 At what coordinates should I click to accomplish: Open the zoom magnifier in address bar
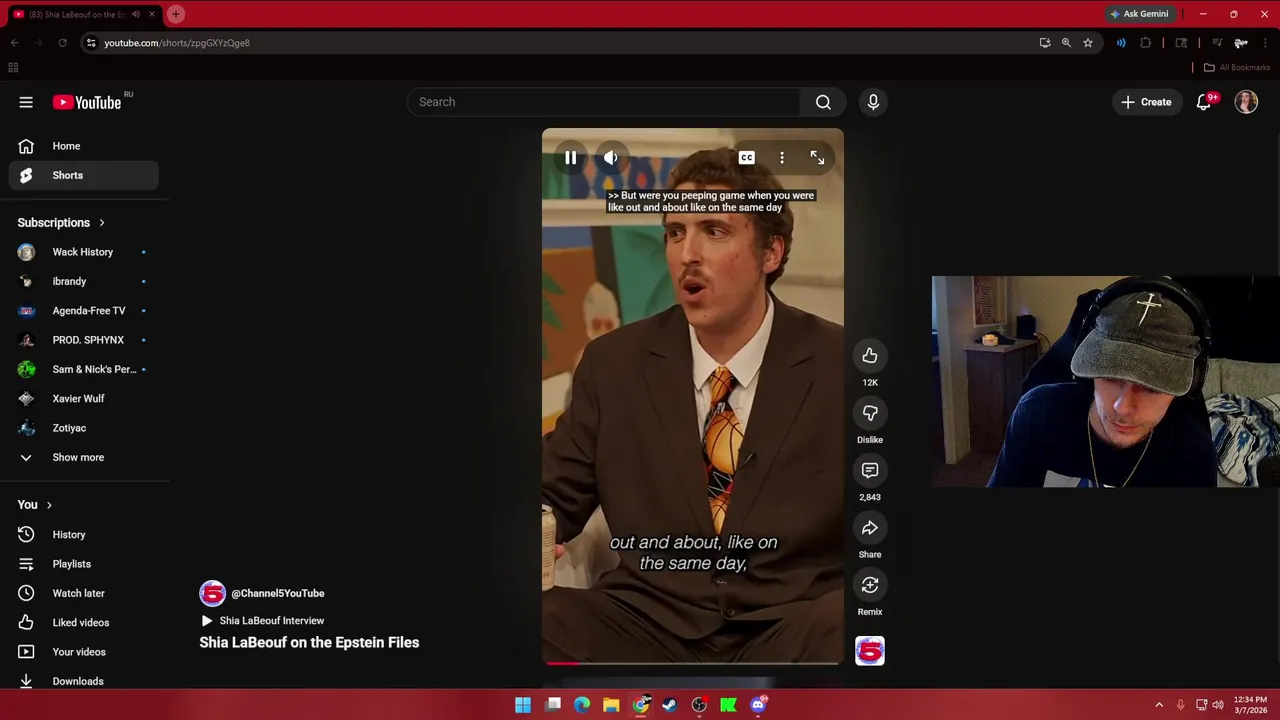point(1066,43)
